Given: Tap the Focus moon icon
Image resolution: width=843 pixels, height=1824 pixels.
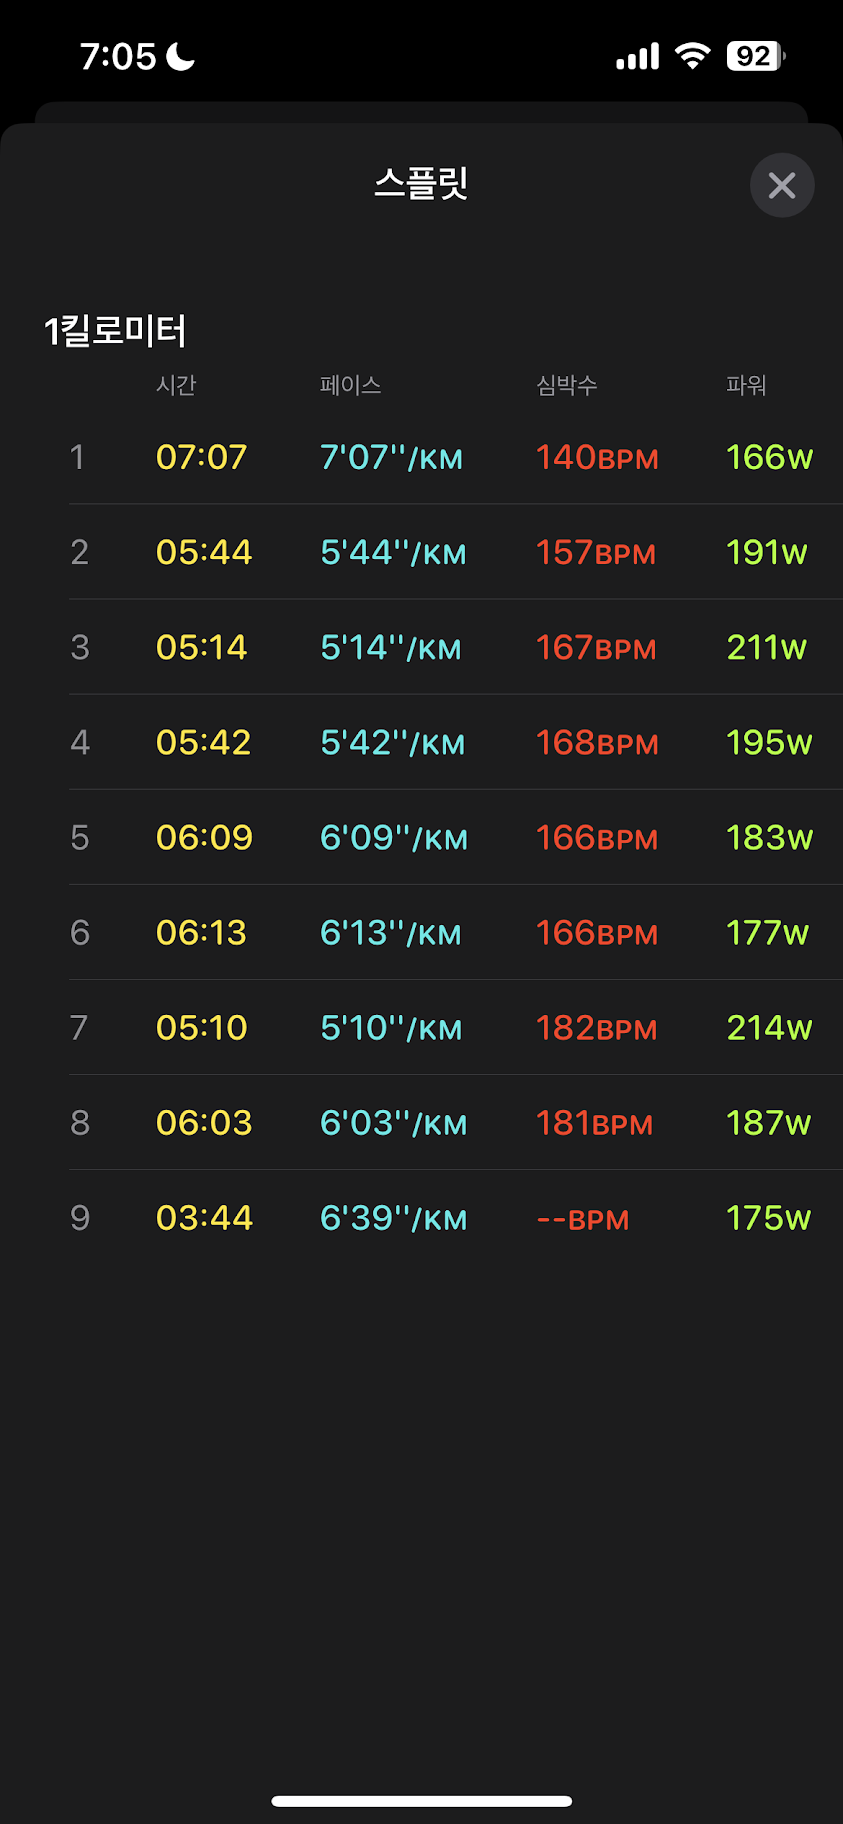Looking at the screenshot, I should click(181, 57).
